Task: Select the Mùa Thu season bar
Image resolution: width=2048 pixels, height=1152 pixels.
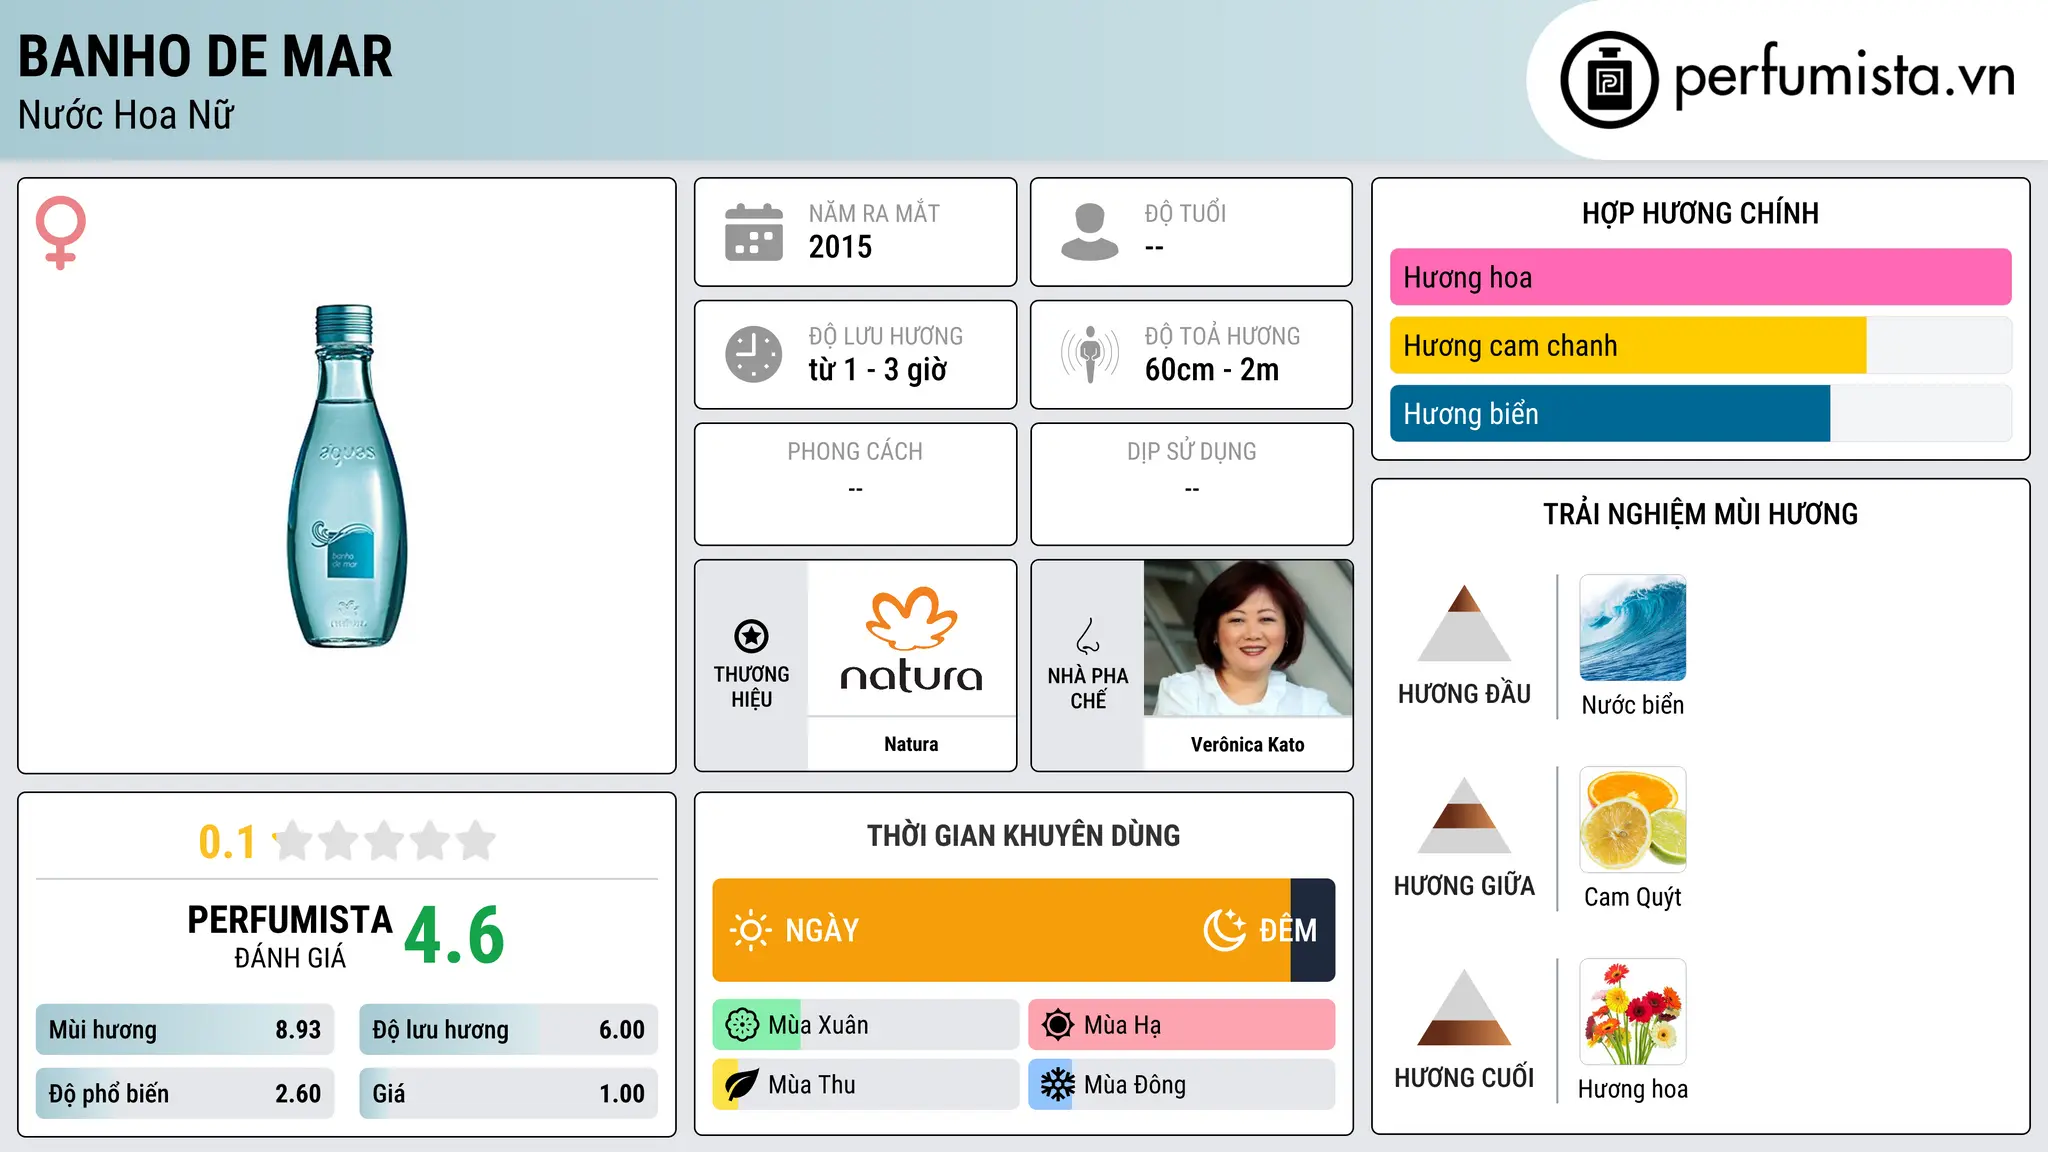Action: point(865,1085)
